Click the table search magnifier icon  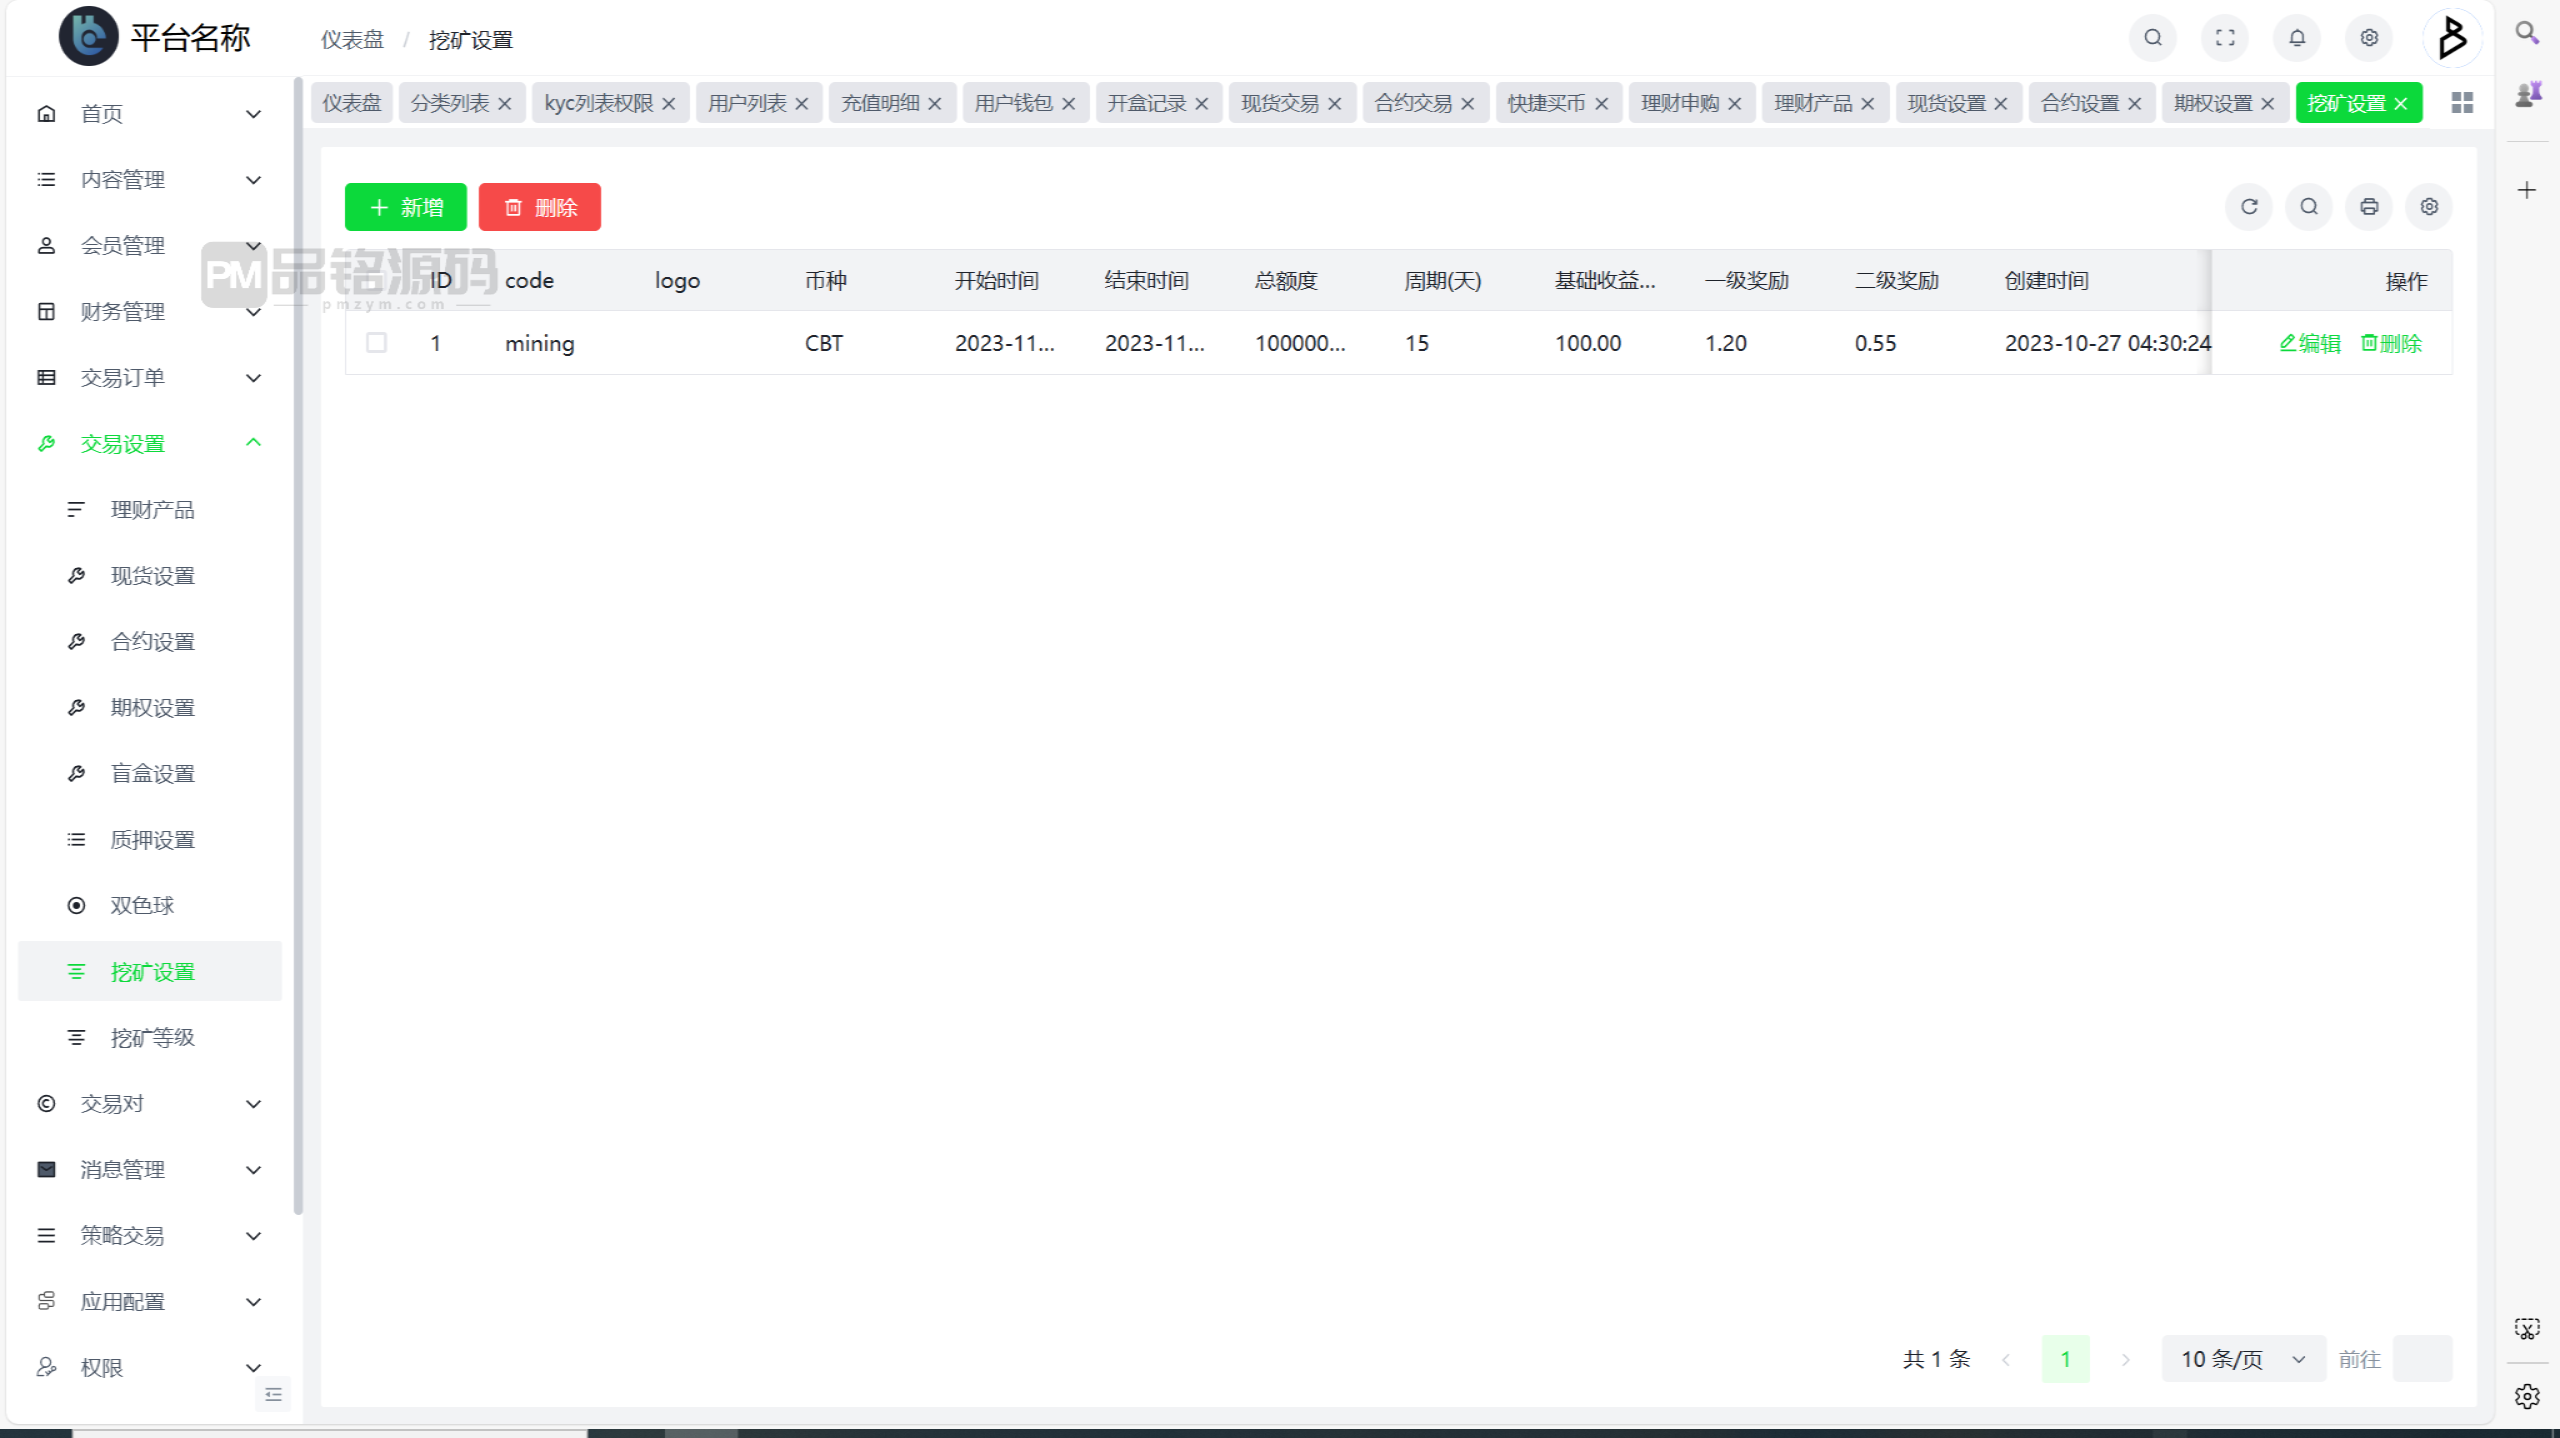tap(2309, 207)
